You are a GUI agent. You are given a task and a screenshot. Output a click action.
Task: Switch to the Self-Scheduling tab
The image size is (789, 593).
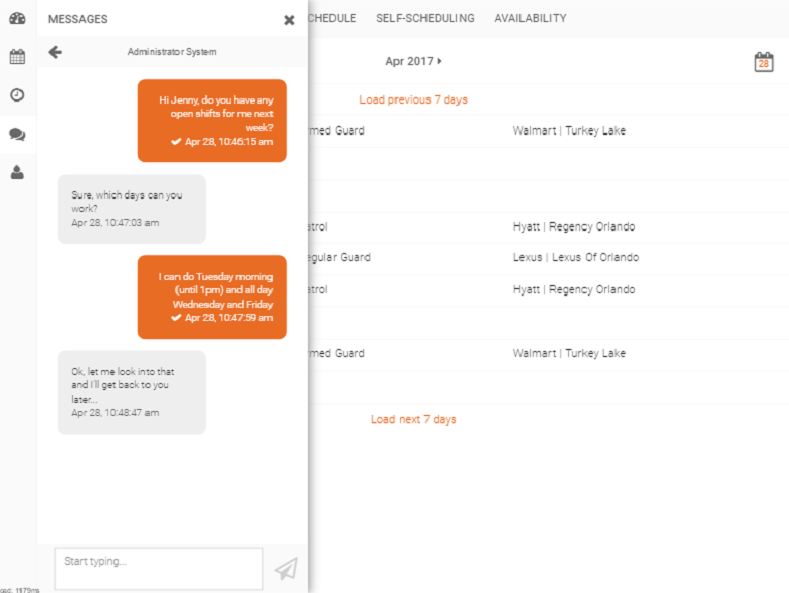425,18
